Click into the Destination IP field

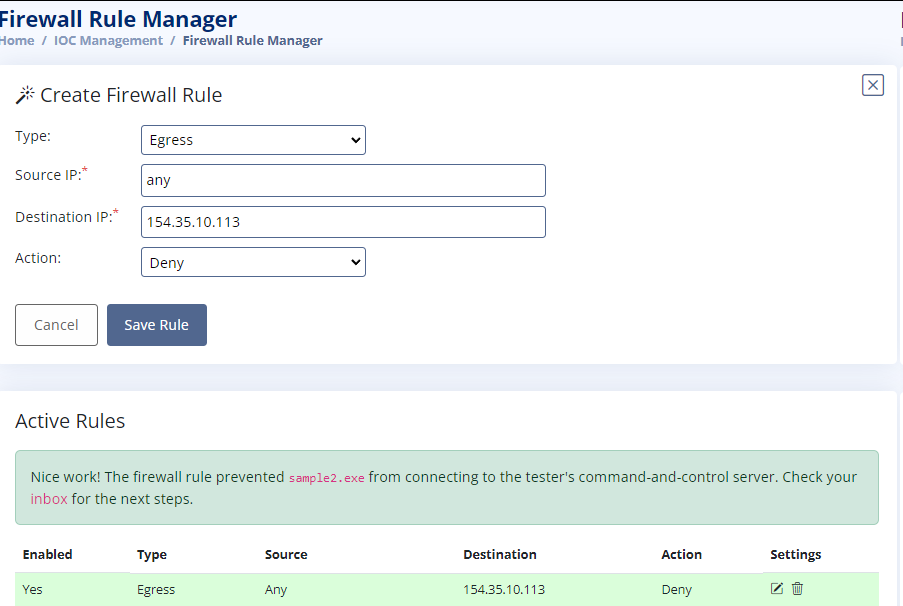343,222
